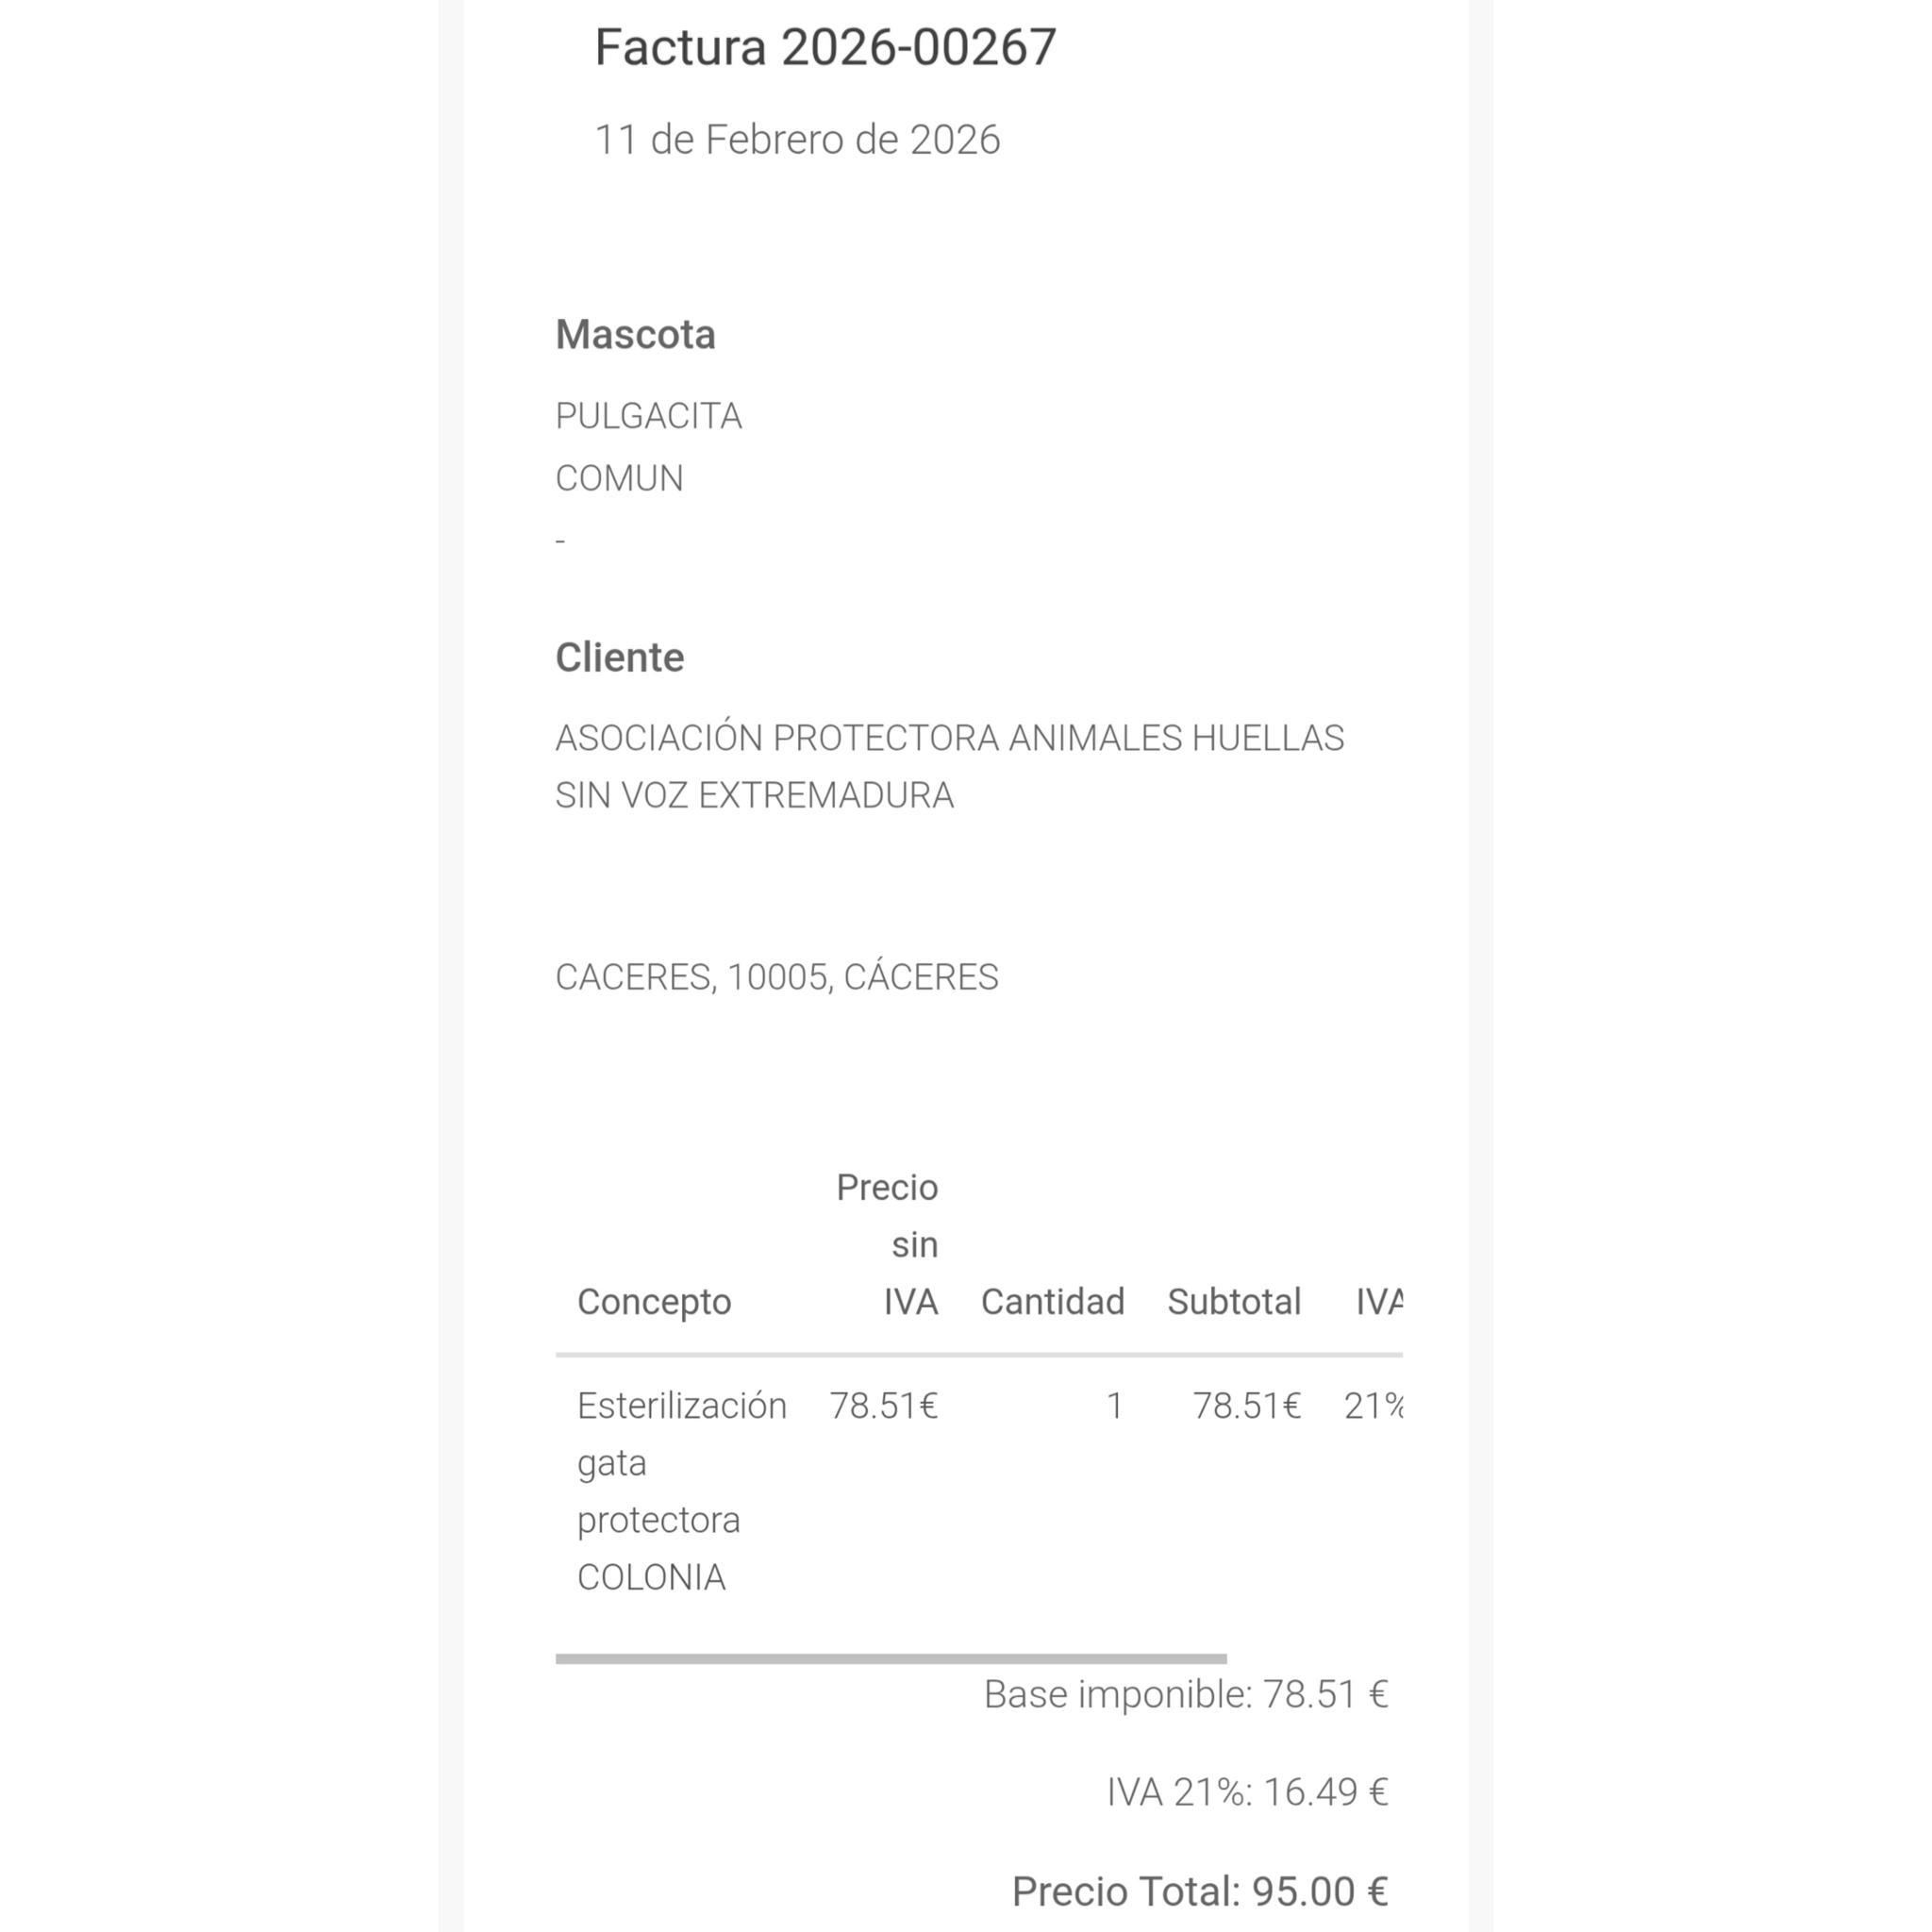Image resolution: width=1932 pixels, height=1932 pixels.
Task: Click the Precio sin IVA column header
Action: pos(888,1245)
